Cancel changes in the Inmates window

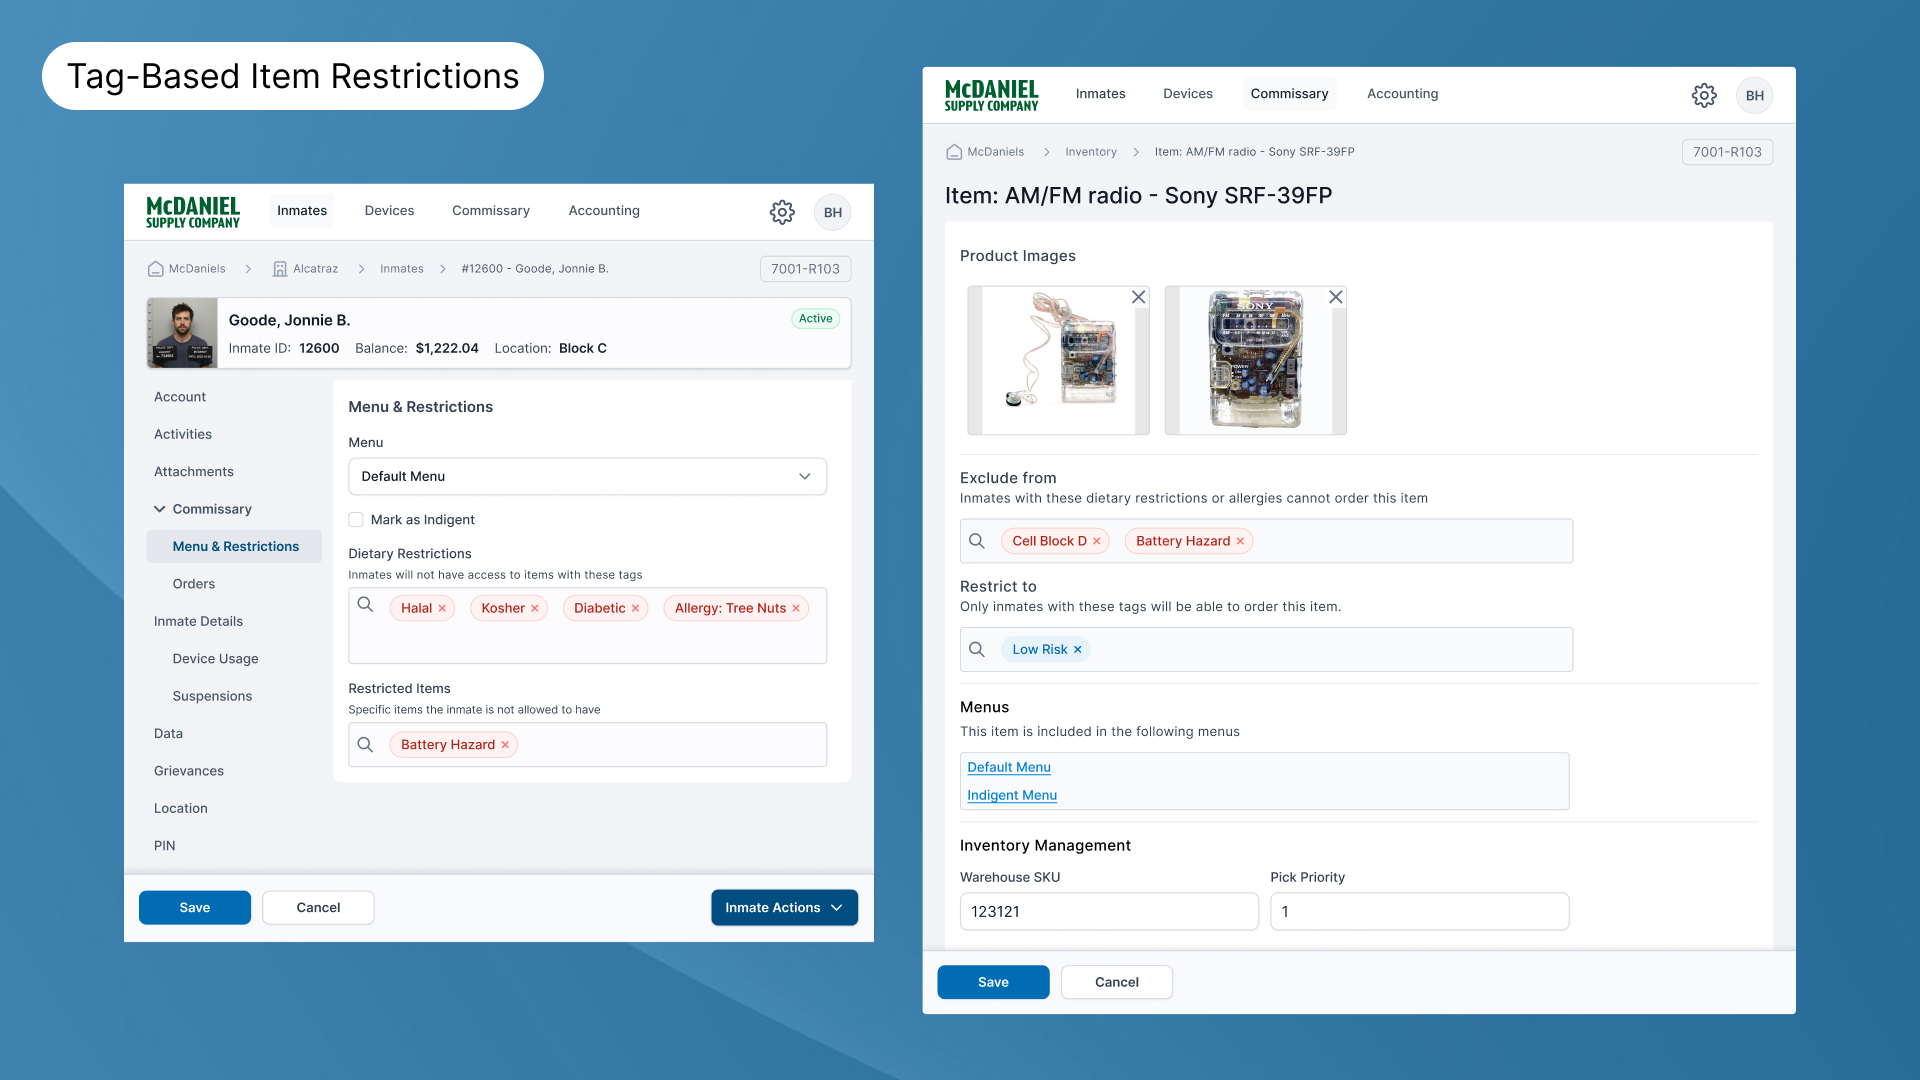[x=318, y=908]
